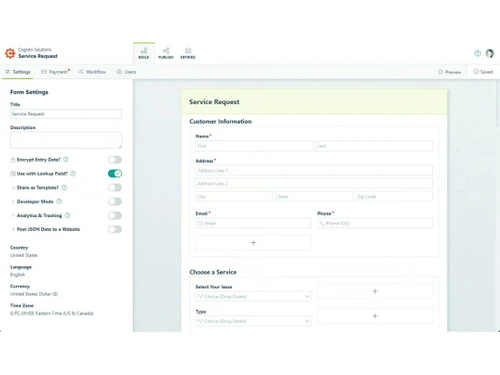Toggle Post JSON Data to a Website switch
This screenshot has height=375, width=500.
115,229
